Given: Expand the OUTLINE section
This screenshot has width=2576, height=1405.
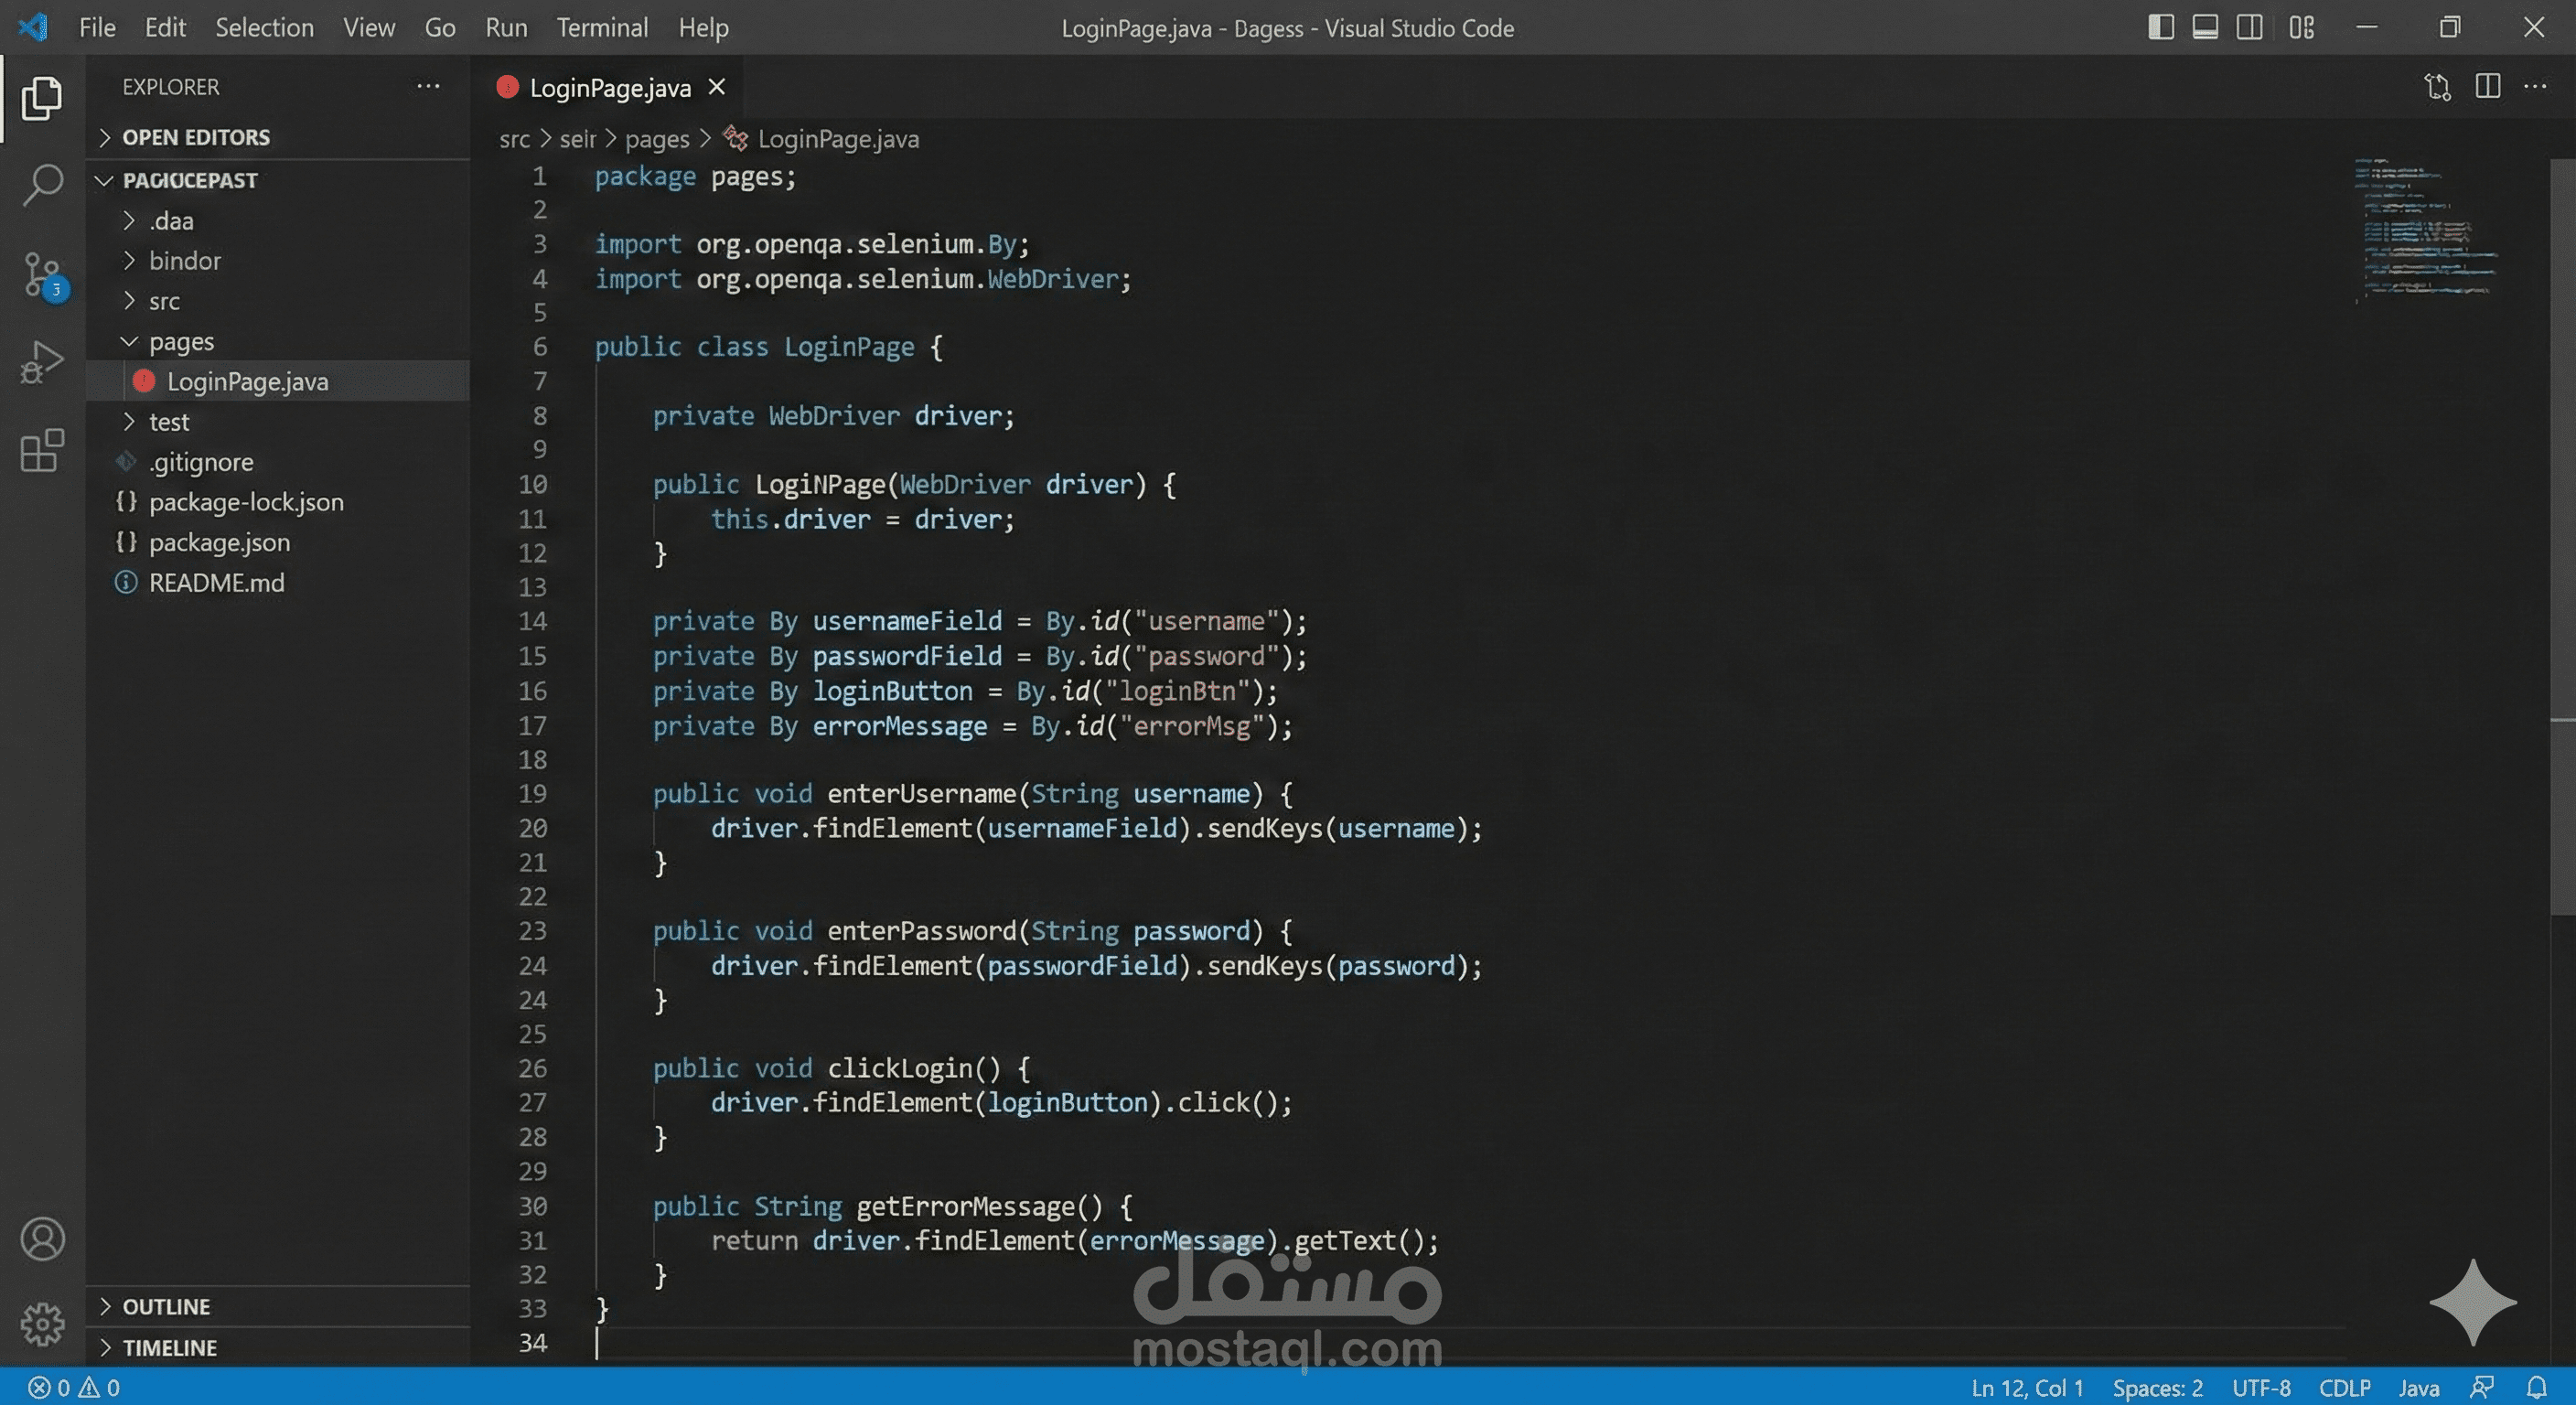Looking at the screenshot, I should click(x=166, y=1306).
